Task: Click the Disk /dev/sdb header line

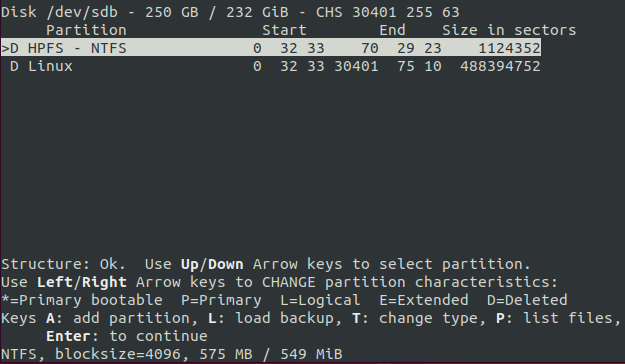Action: point(230,12)
